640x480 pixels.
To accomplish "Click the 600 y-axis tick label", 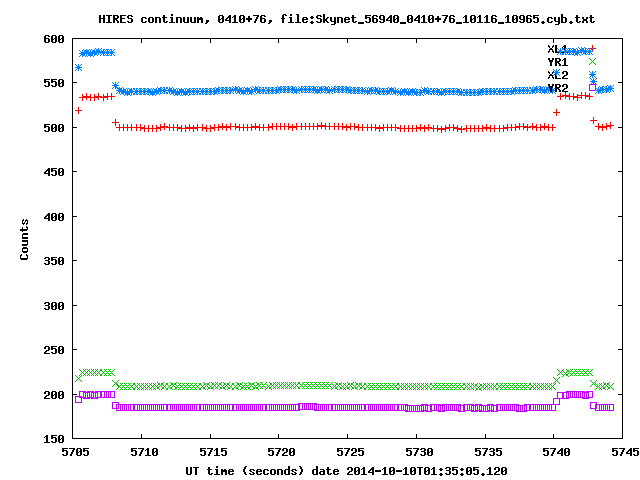I will [54, 39].
